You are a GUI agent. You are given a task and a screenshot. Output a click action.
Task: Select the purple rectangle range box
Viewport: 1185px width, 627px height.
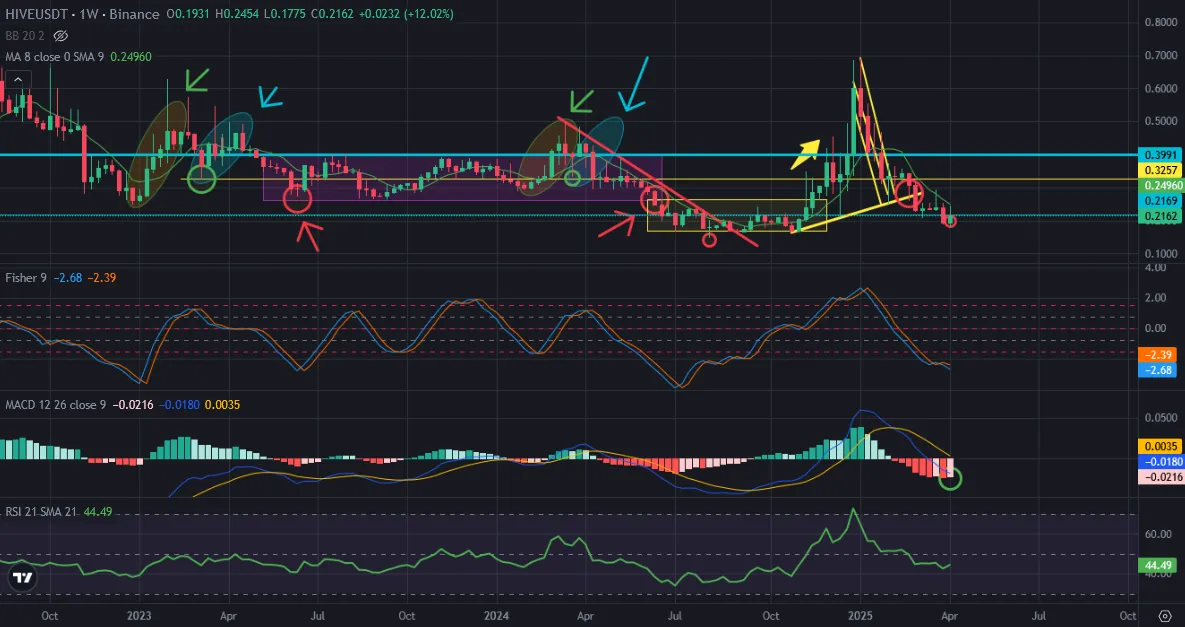point(463,178)
